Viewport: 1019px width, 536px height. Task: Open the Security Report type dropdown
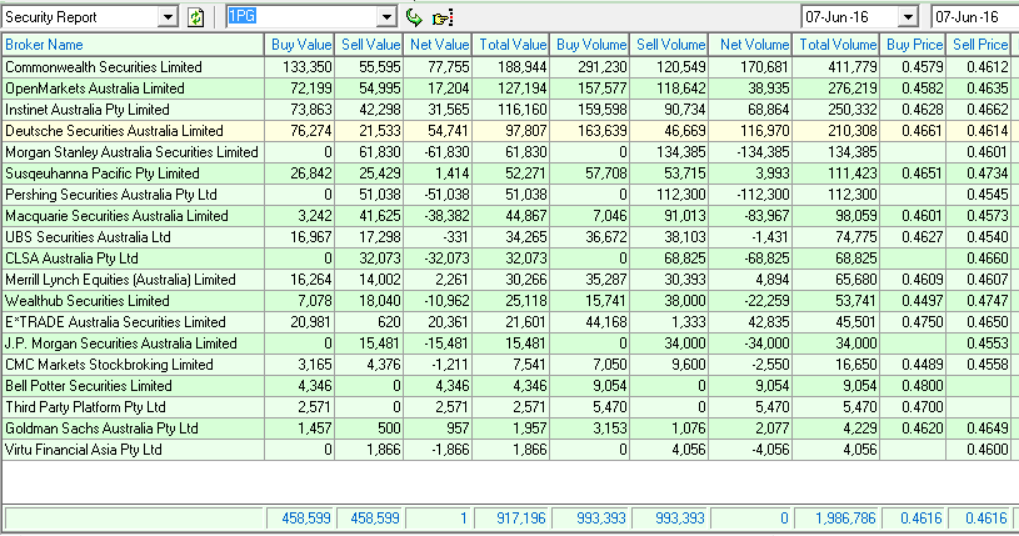(x=168, y=18)
